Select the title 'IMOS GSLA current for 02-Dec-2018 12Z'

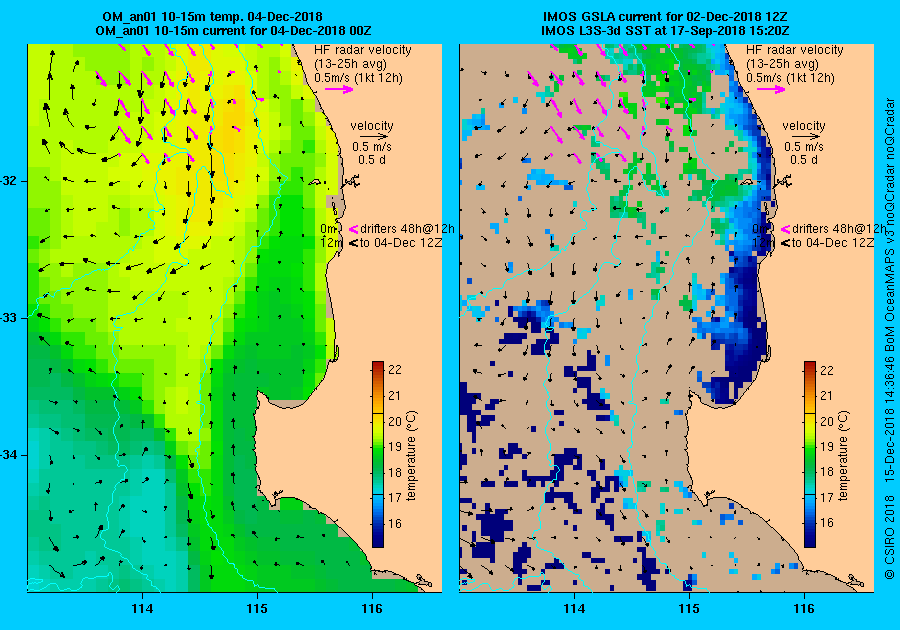(665, 17)
